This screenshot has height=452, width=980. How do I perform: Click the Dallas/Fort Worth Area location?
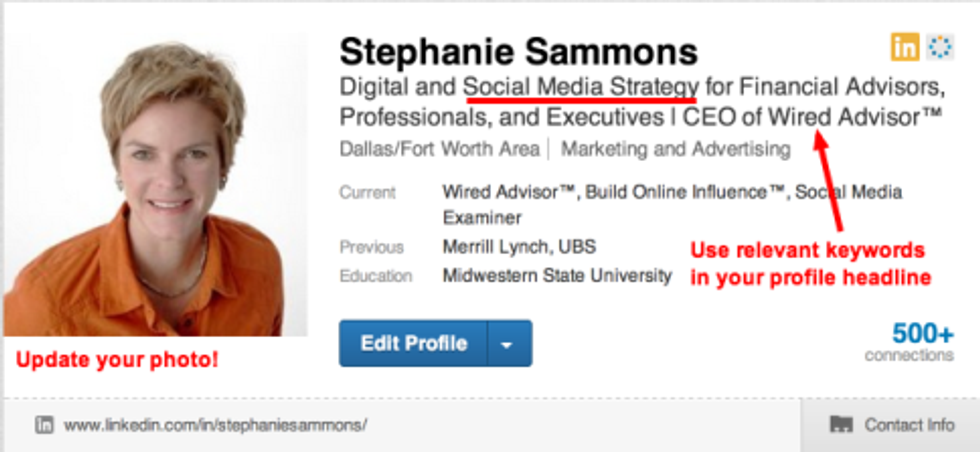click(439, 150)
